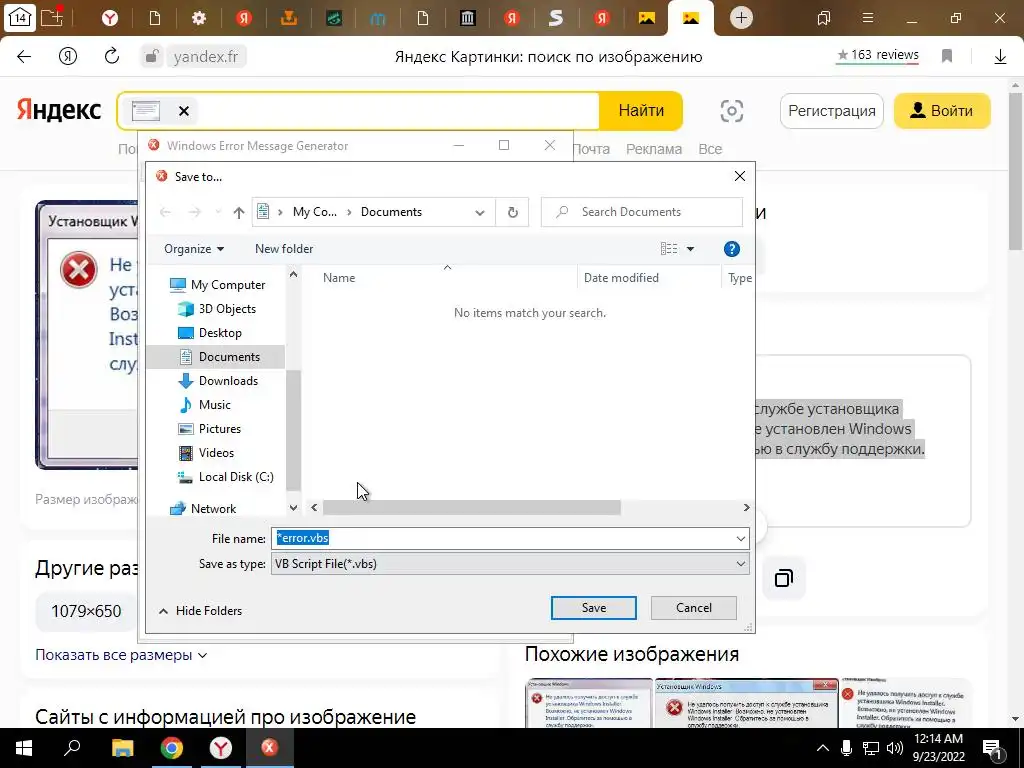Select the 1079×650 size option
Screen dimensions: 1024x768
tap(86, 611)
